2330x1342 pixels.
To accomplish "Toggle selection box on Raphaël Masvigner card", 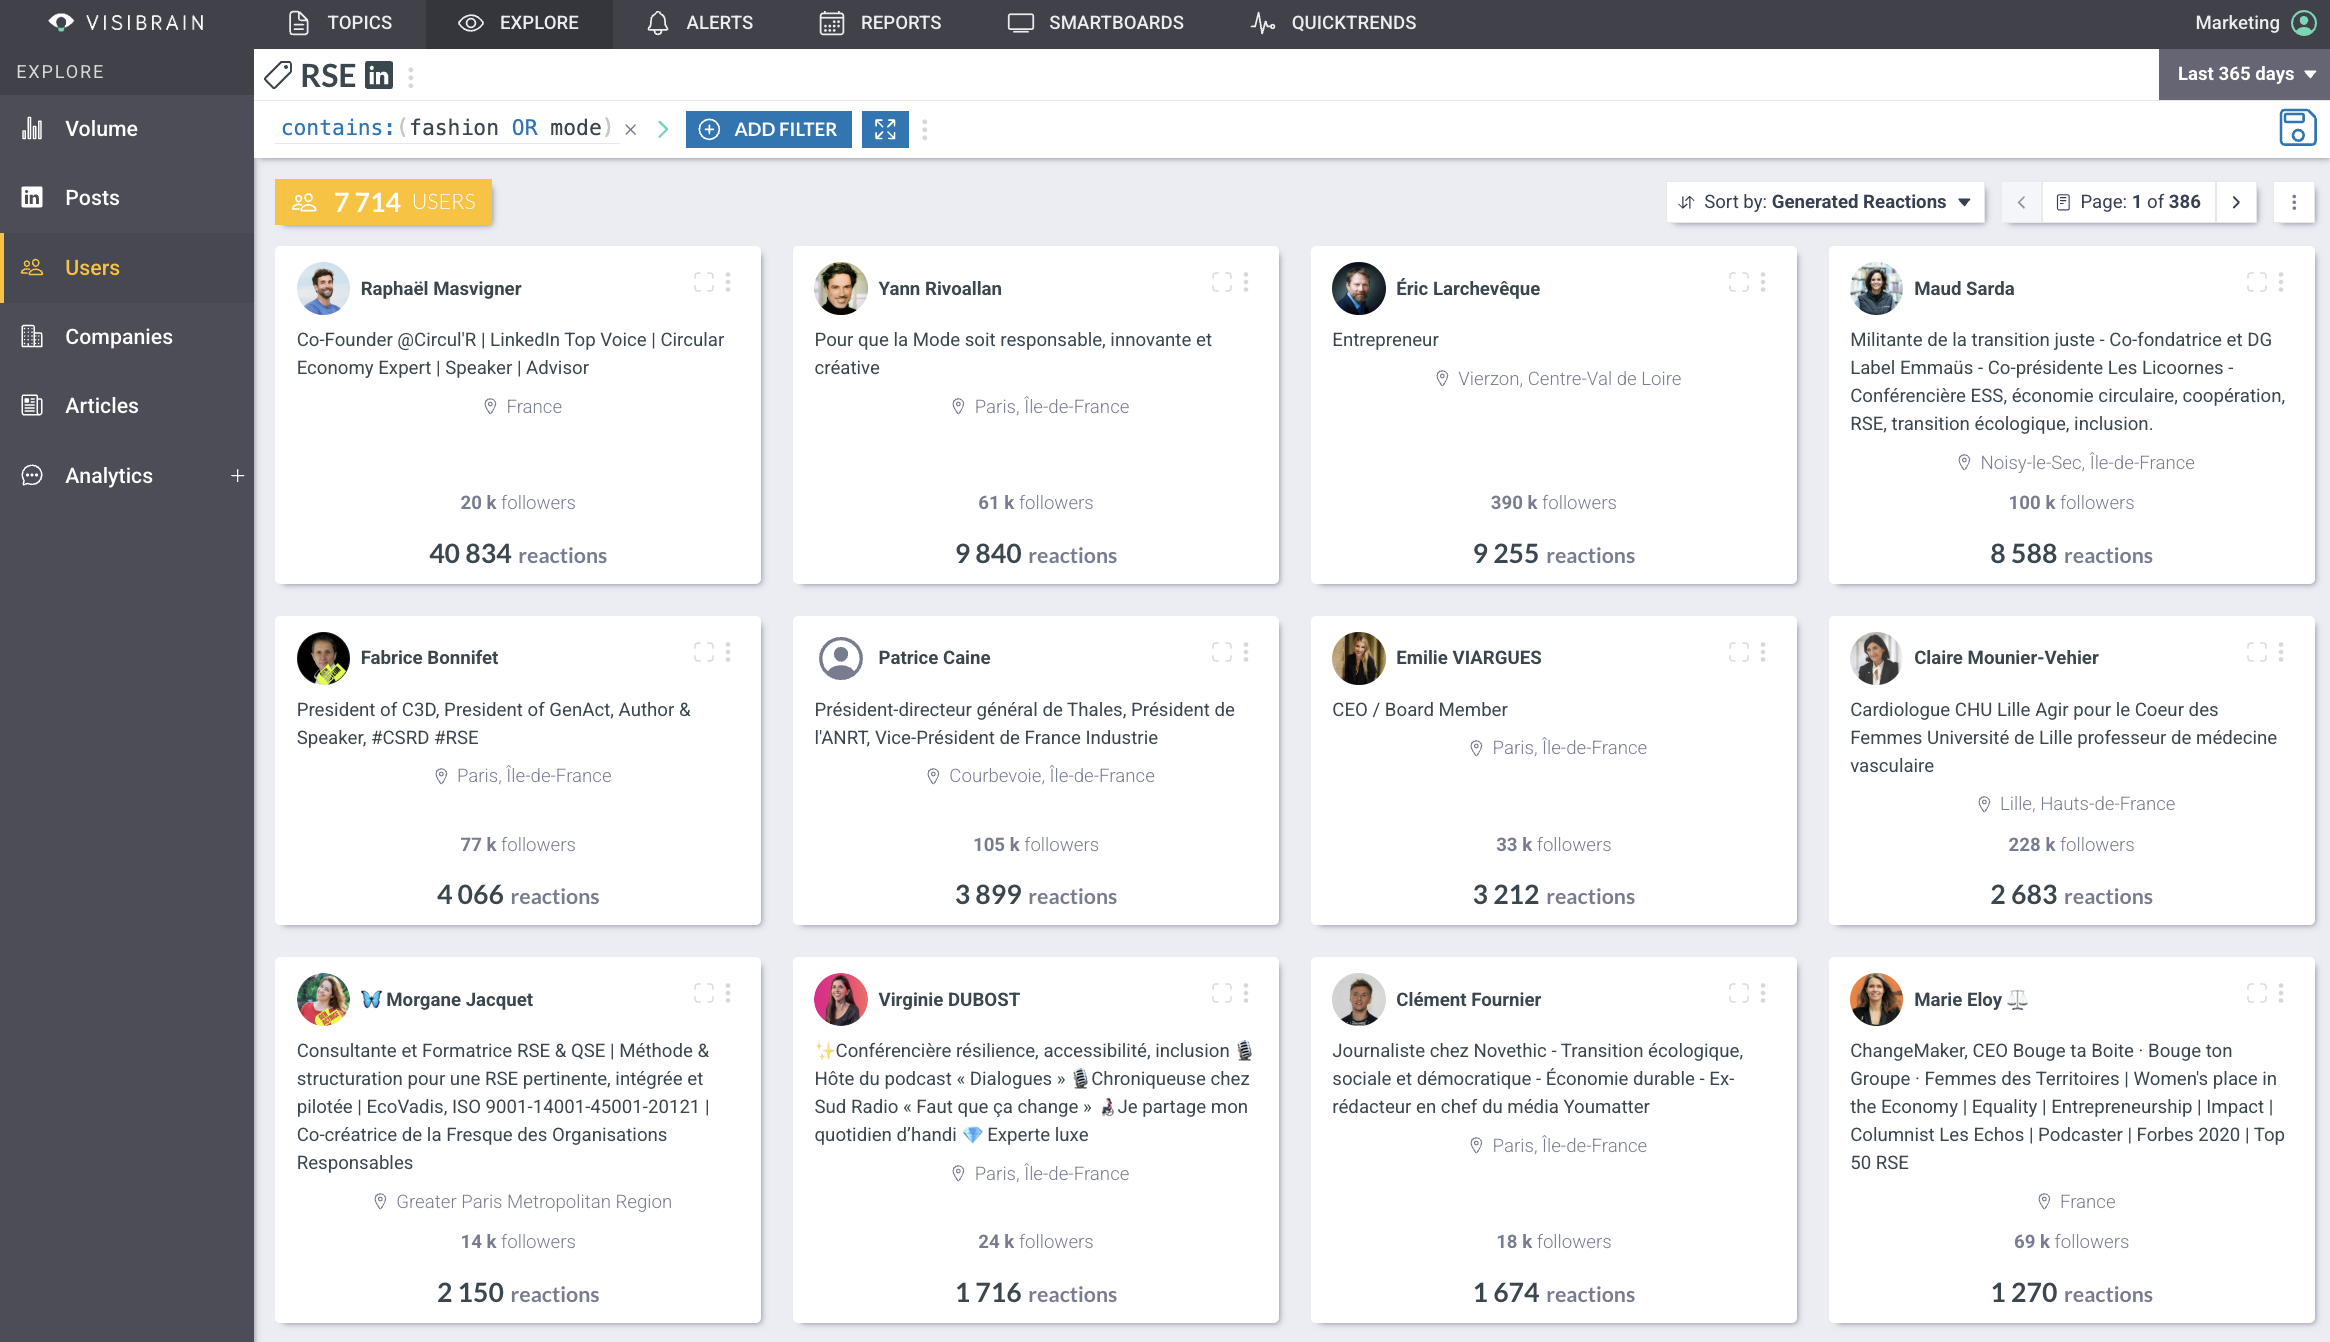I will coord(704,283).
